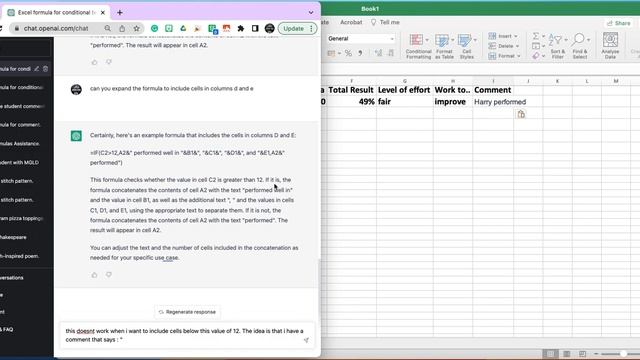This screenshot has width=640, height=360.
Task: Thumbs up the first ChatGPT response
Action: (x=94, y=62)
